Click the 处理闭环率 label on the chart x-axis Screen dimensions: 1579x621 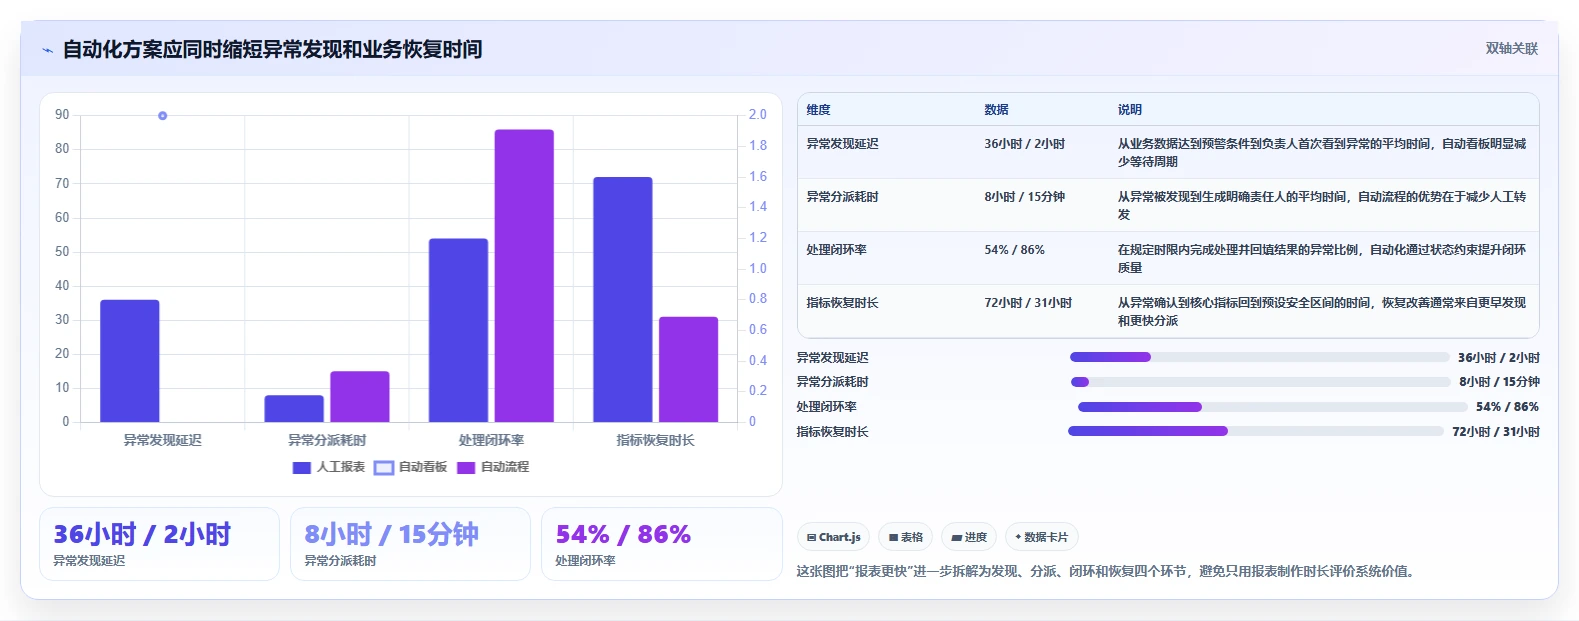(491, 440)
